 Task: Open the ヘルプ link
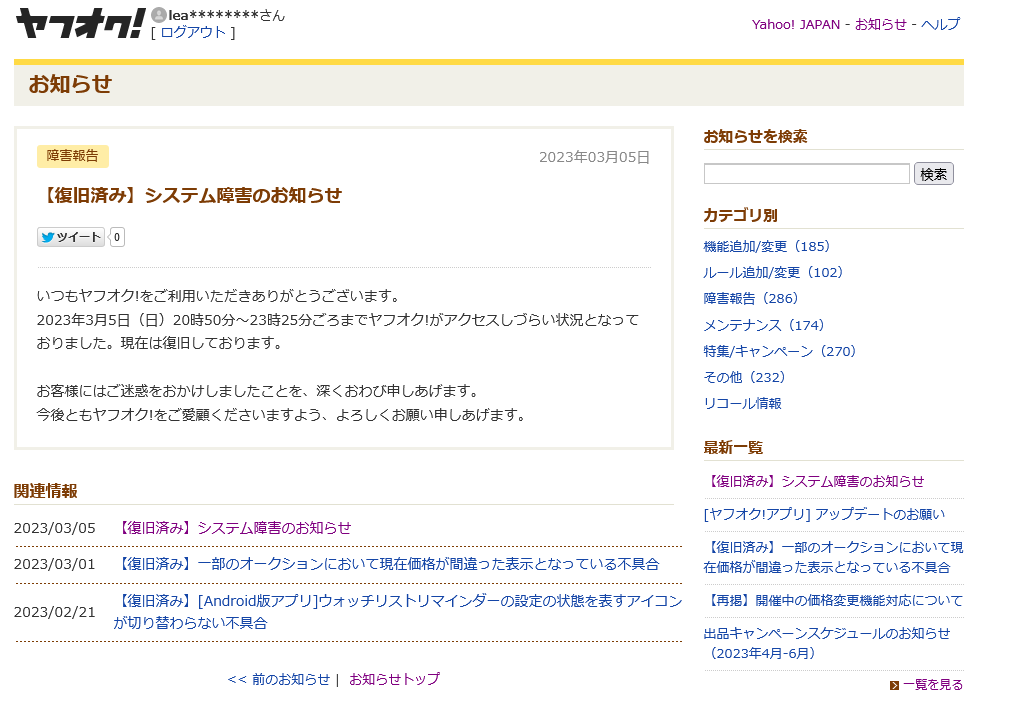(940, 24)
